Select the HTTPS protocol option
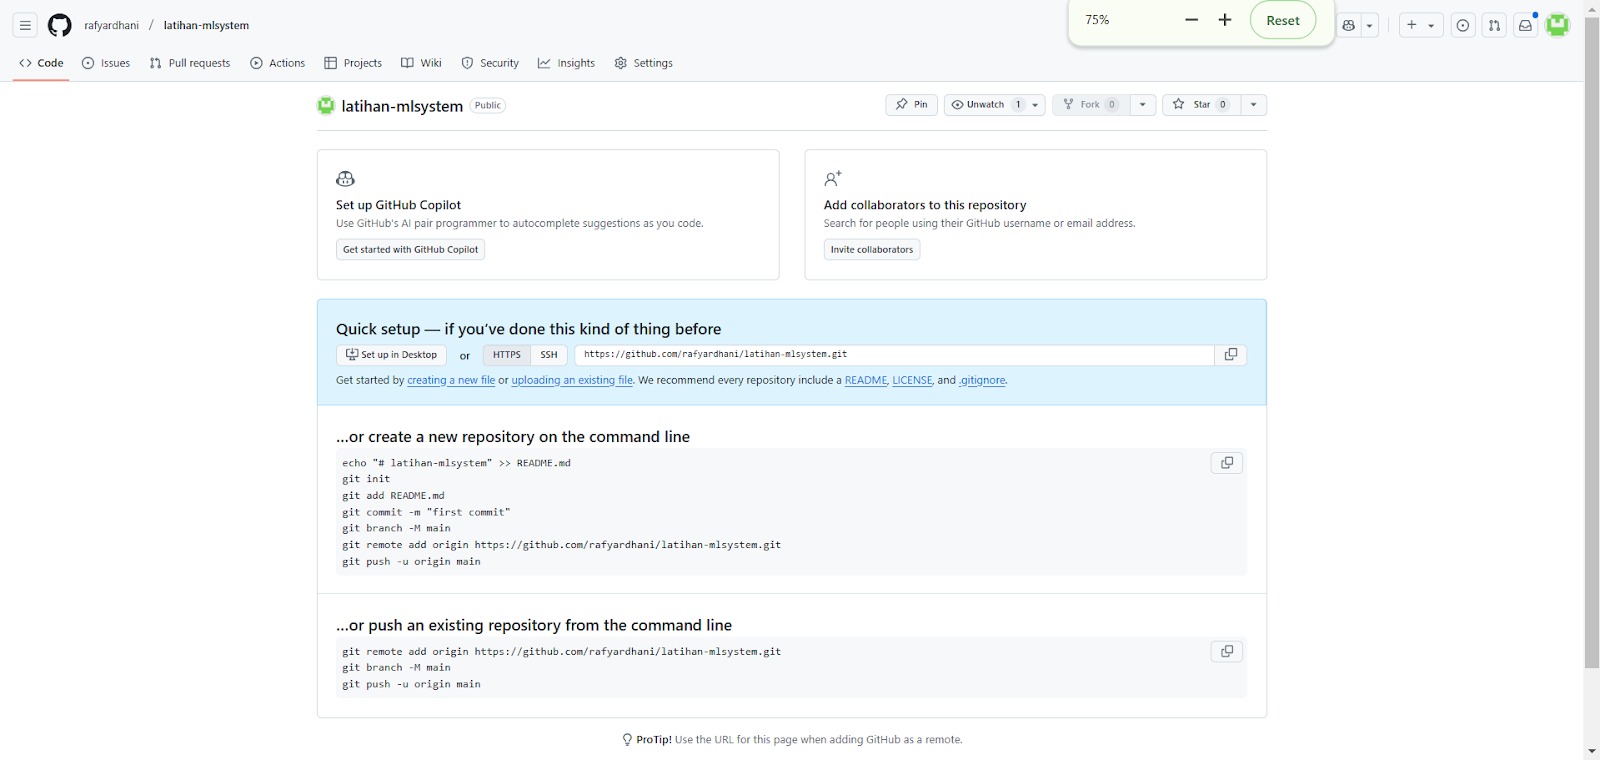Screen dimensions: 1600x760 coord(506,355)
